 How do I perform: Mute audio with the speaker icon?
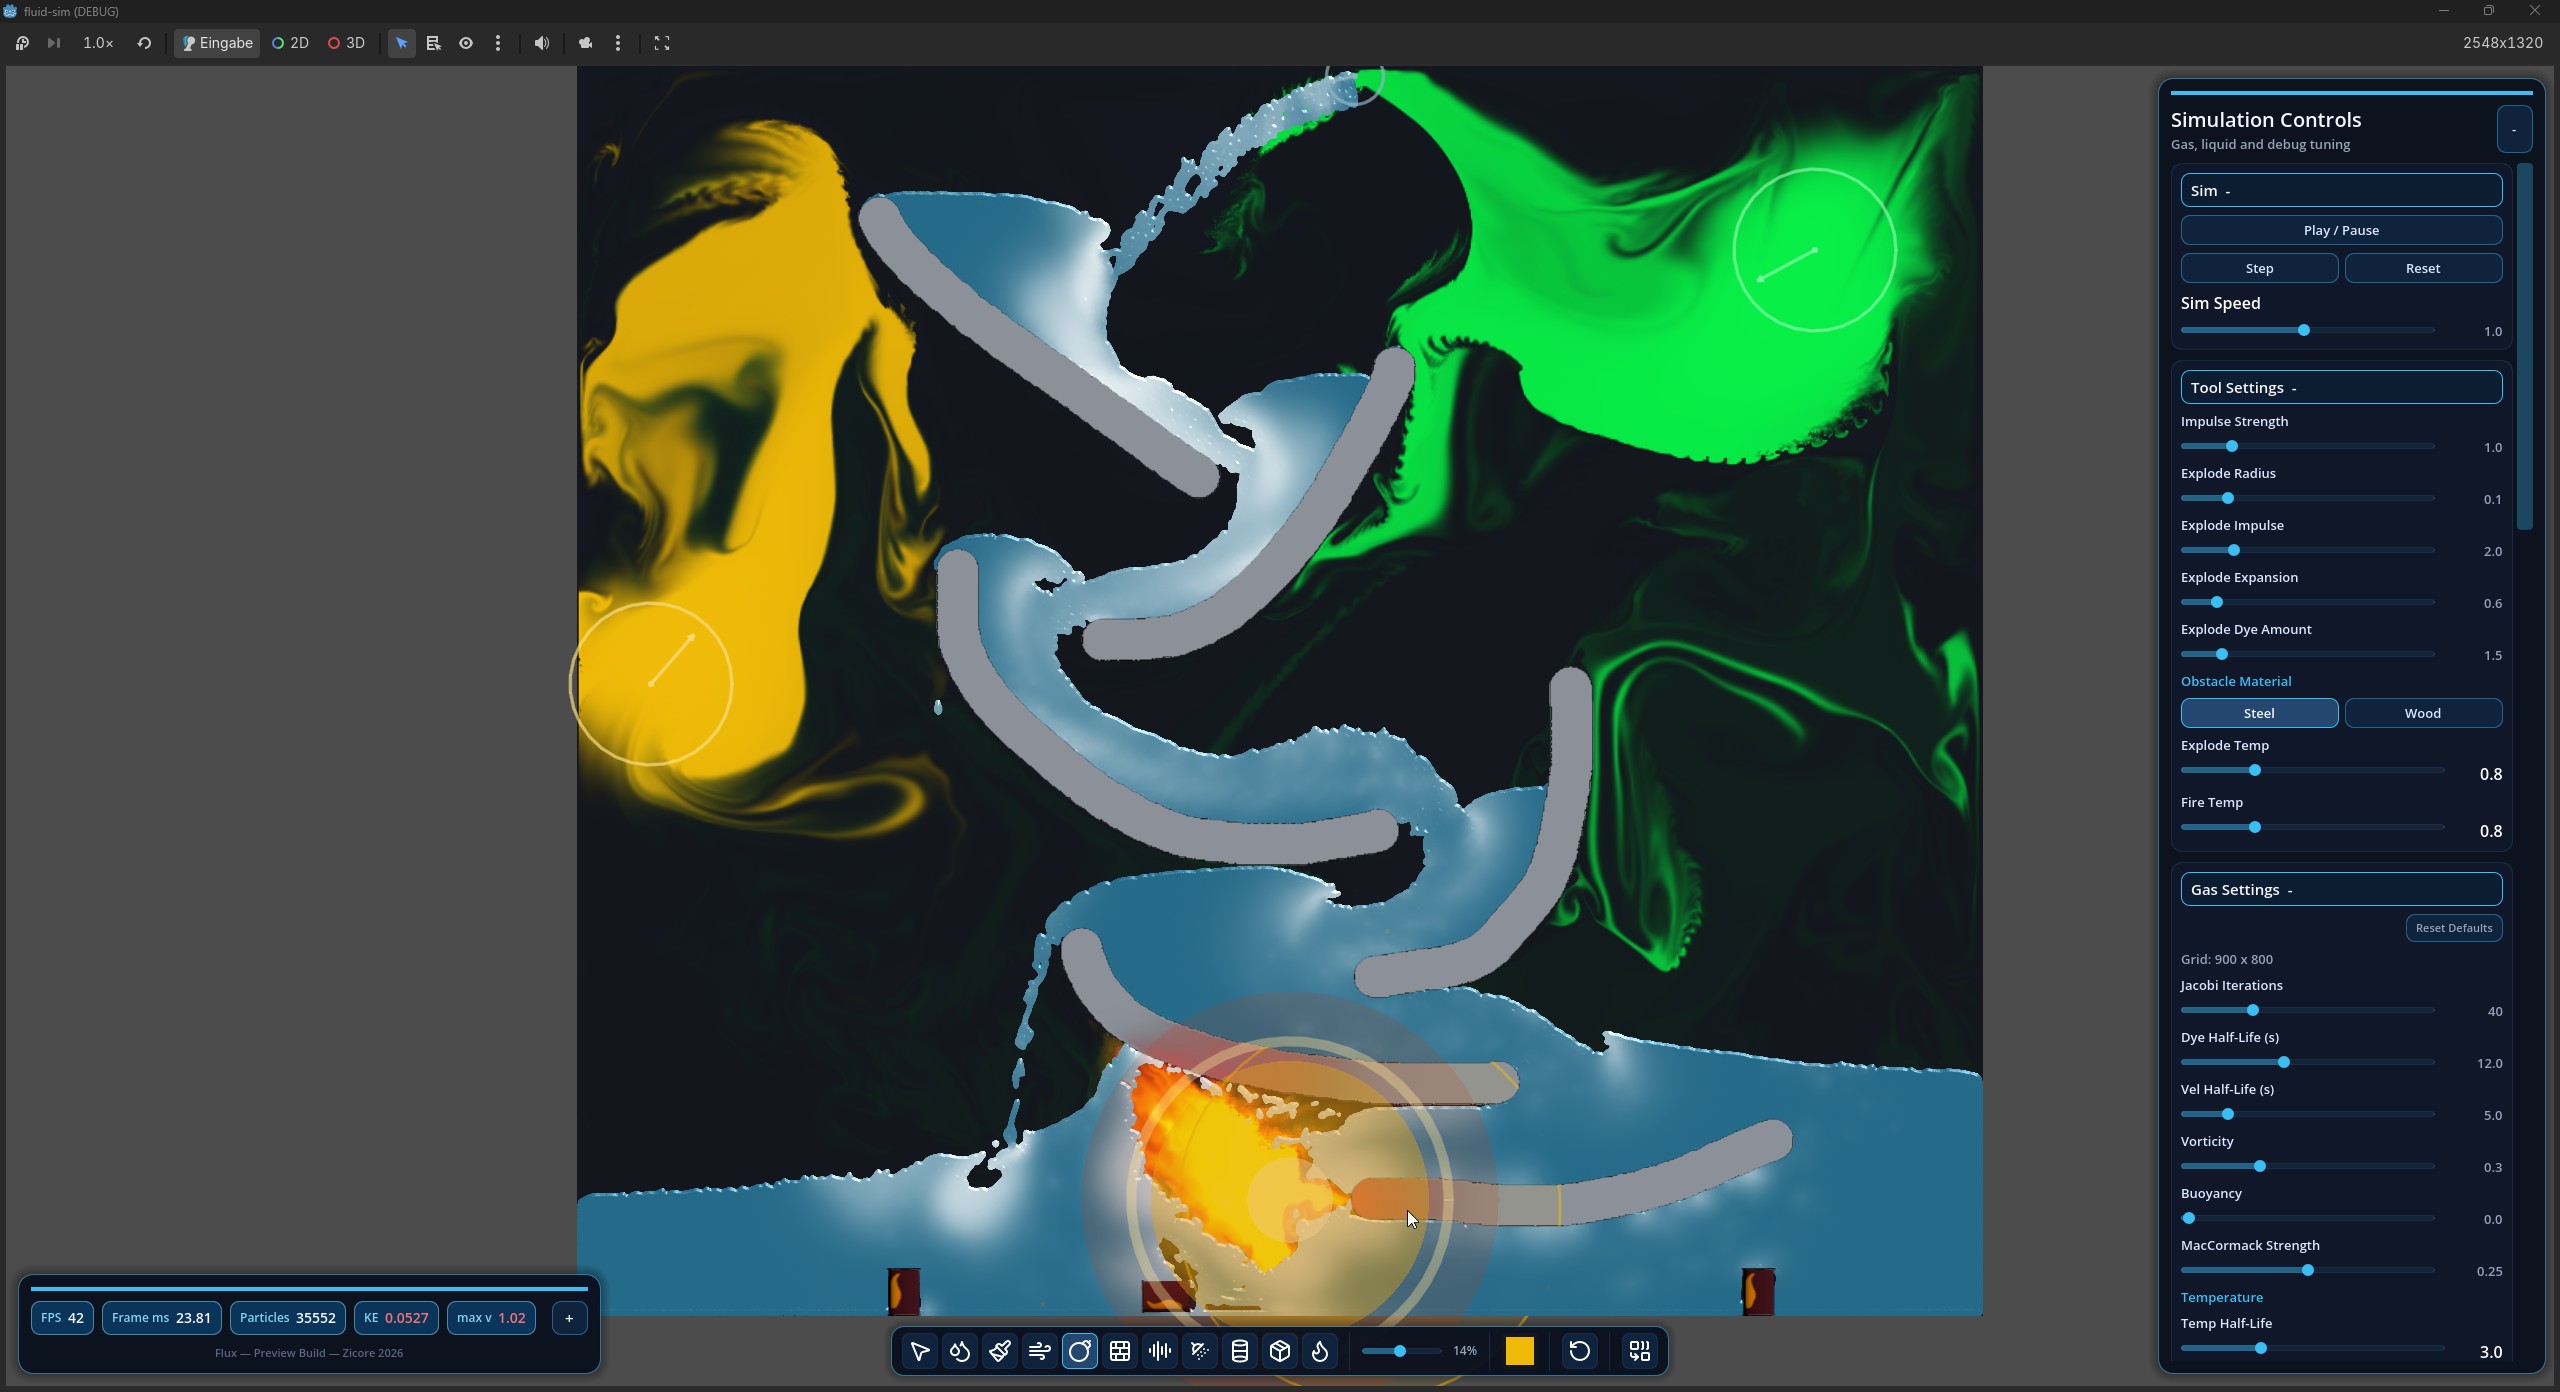click(x=542, y=43)
